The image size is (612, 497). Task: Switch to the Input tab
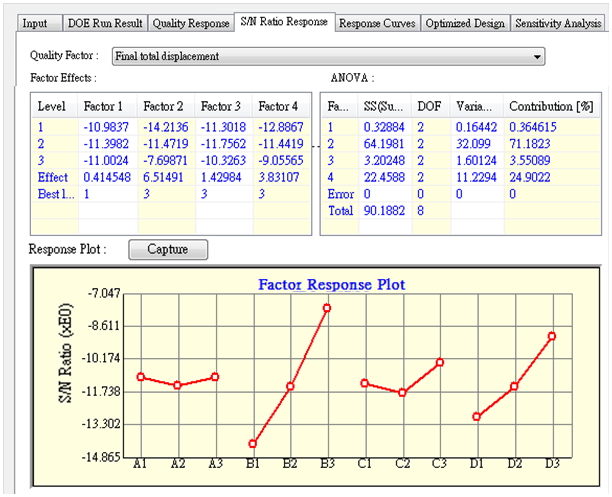(x=39, y=23)
